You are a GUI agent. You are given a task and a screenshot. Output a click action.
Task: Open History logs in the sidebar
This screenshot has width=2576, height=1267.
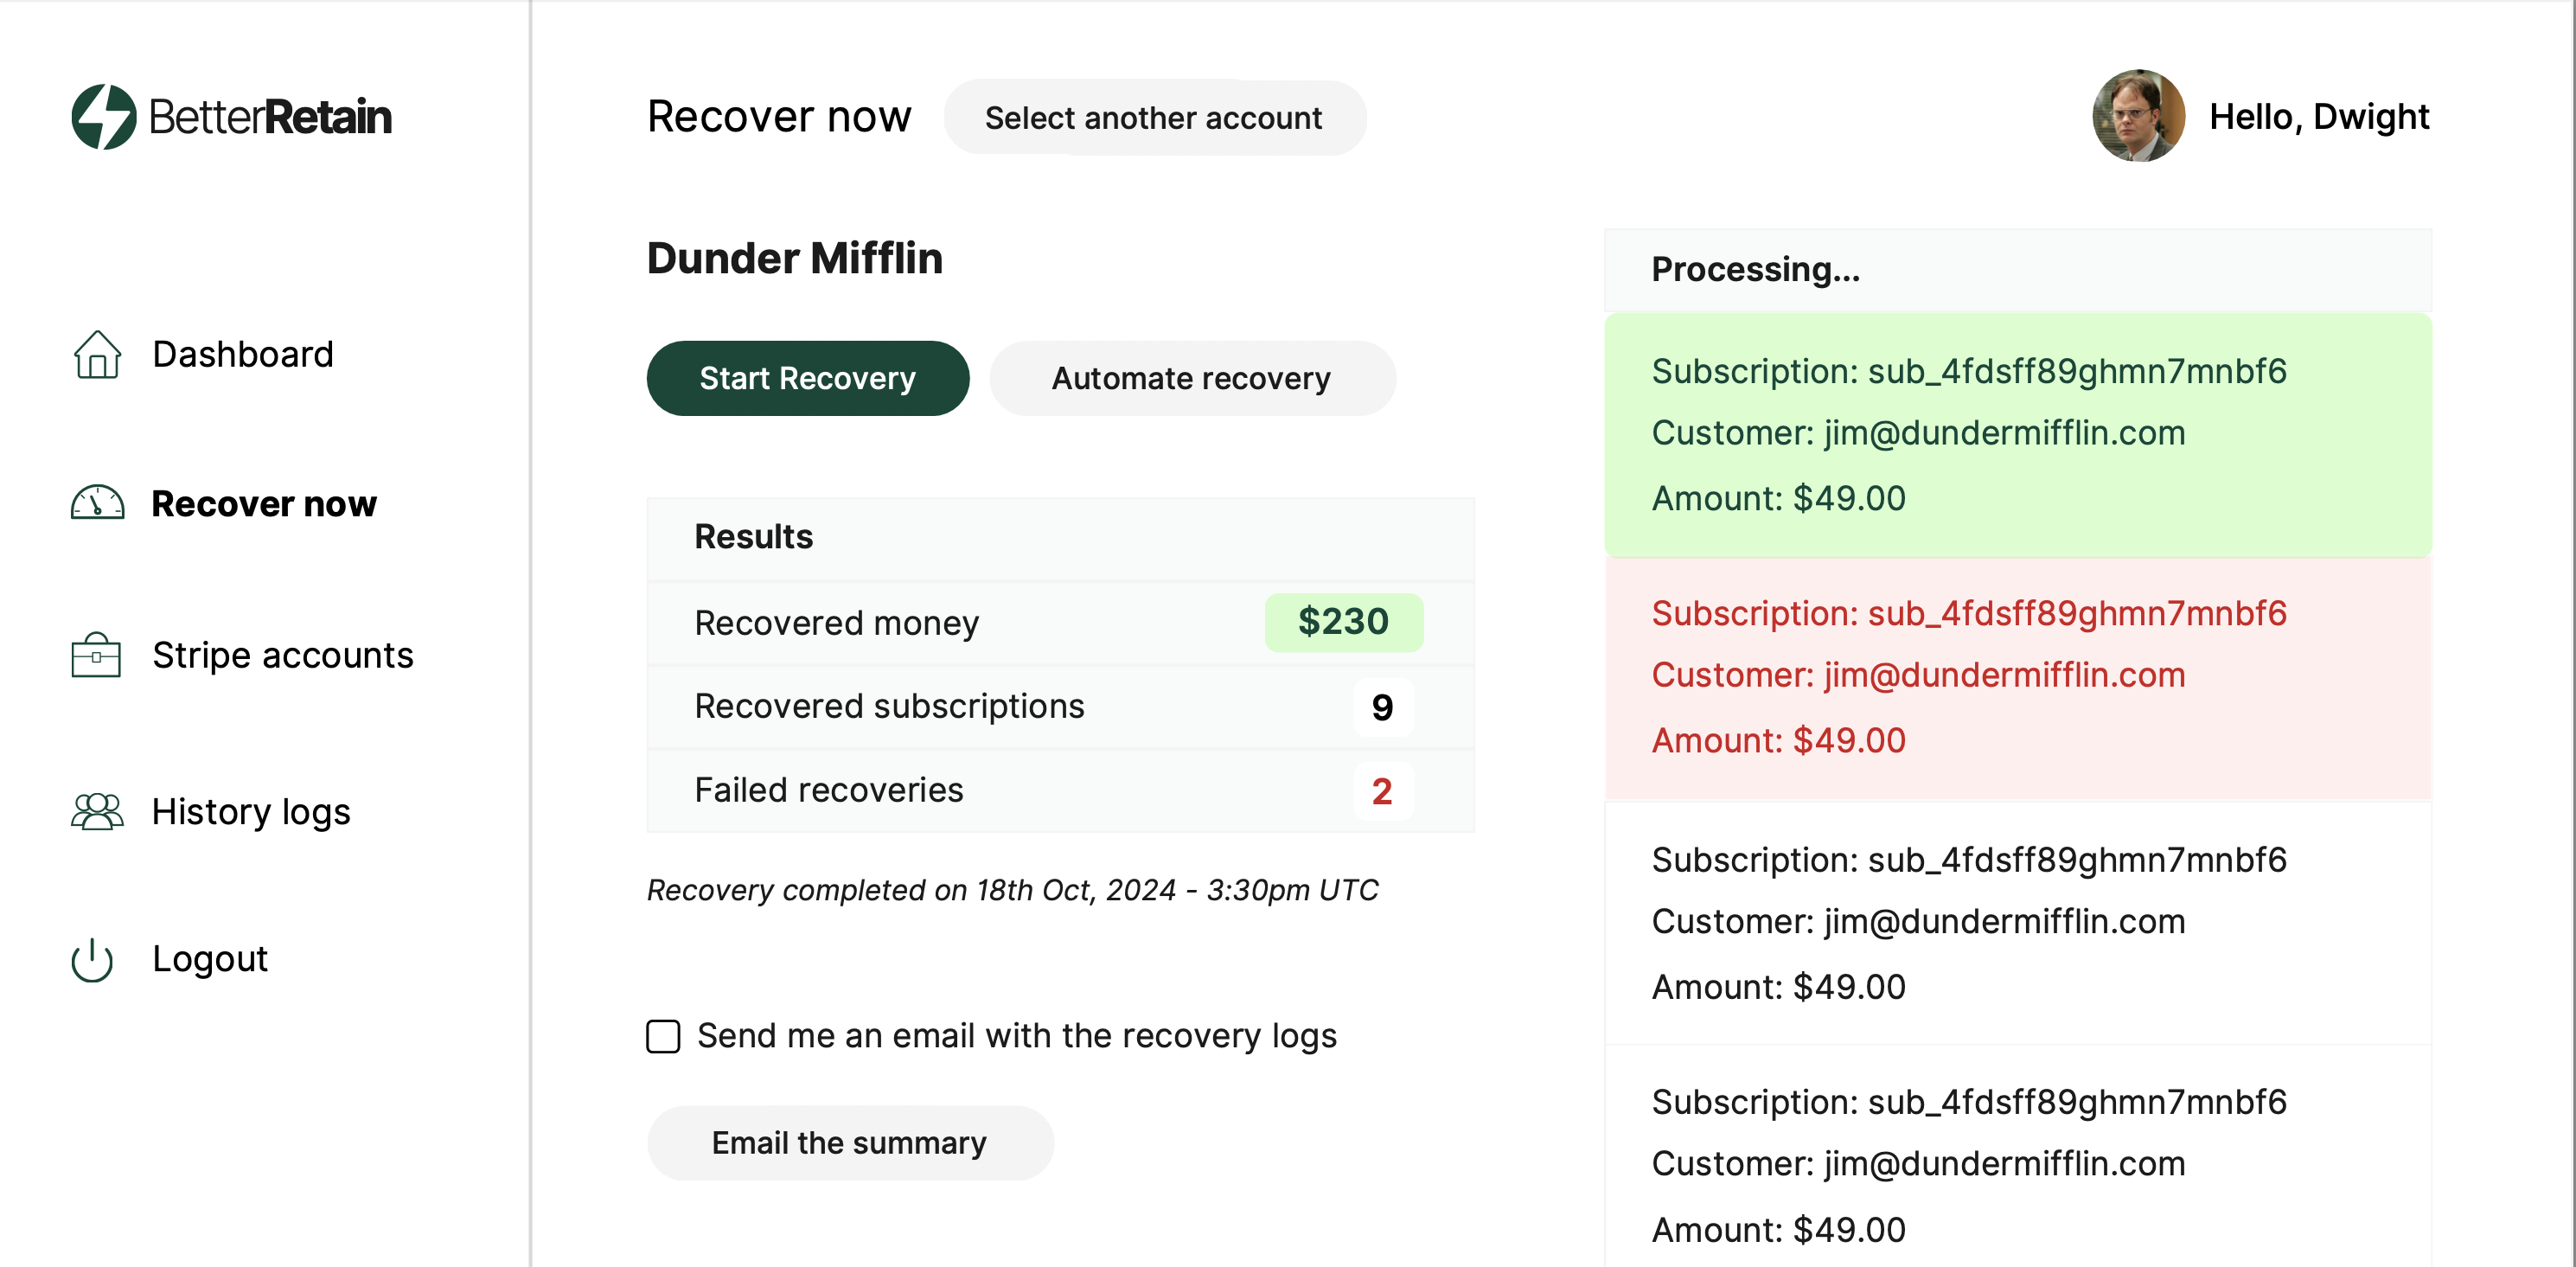point(251,811)
